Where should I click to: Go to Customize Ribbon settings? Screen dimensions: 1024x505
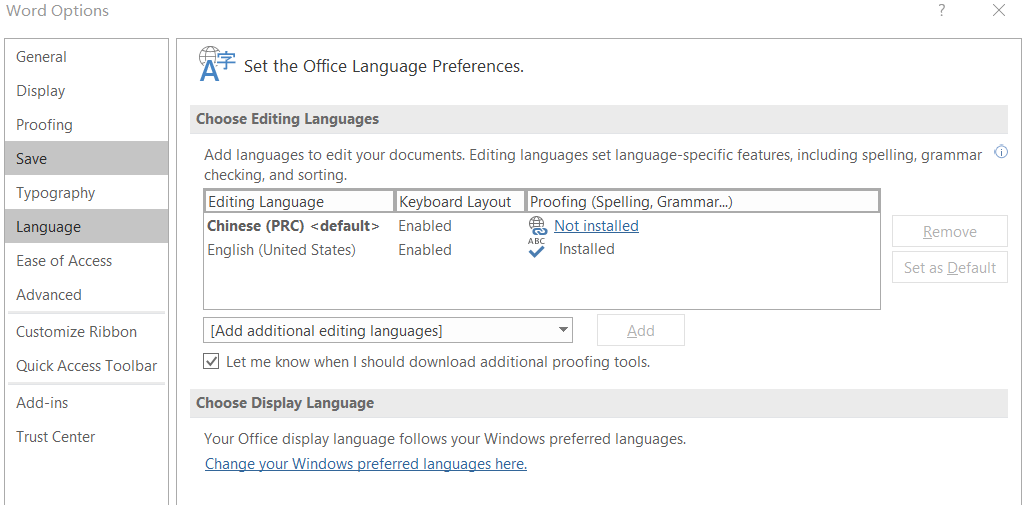point(77,332)
